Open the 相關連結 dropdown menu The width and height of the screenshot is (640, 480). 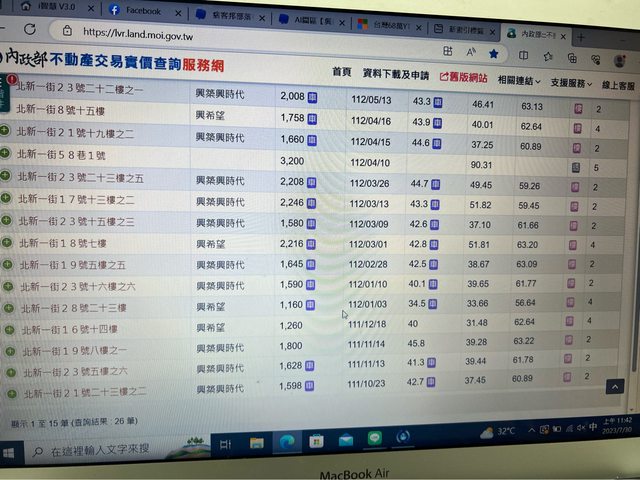(x=519, y=80)
